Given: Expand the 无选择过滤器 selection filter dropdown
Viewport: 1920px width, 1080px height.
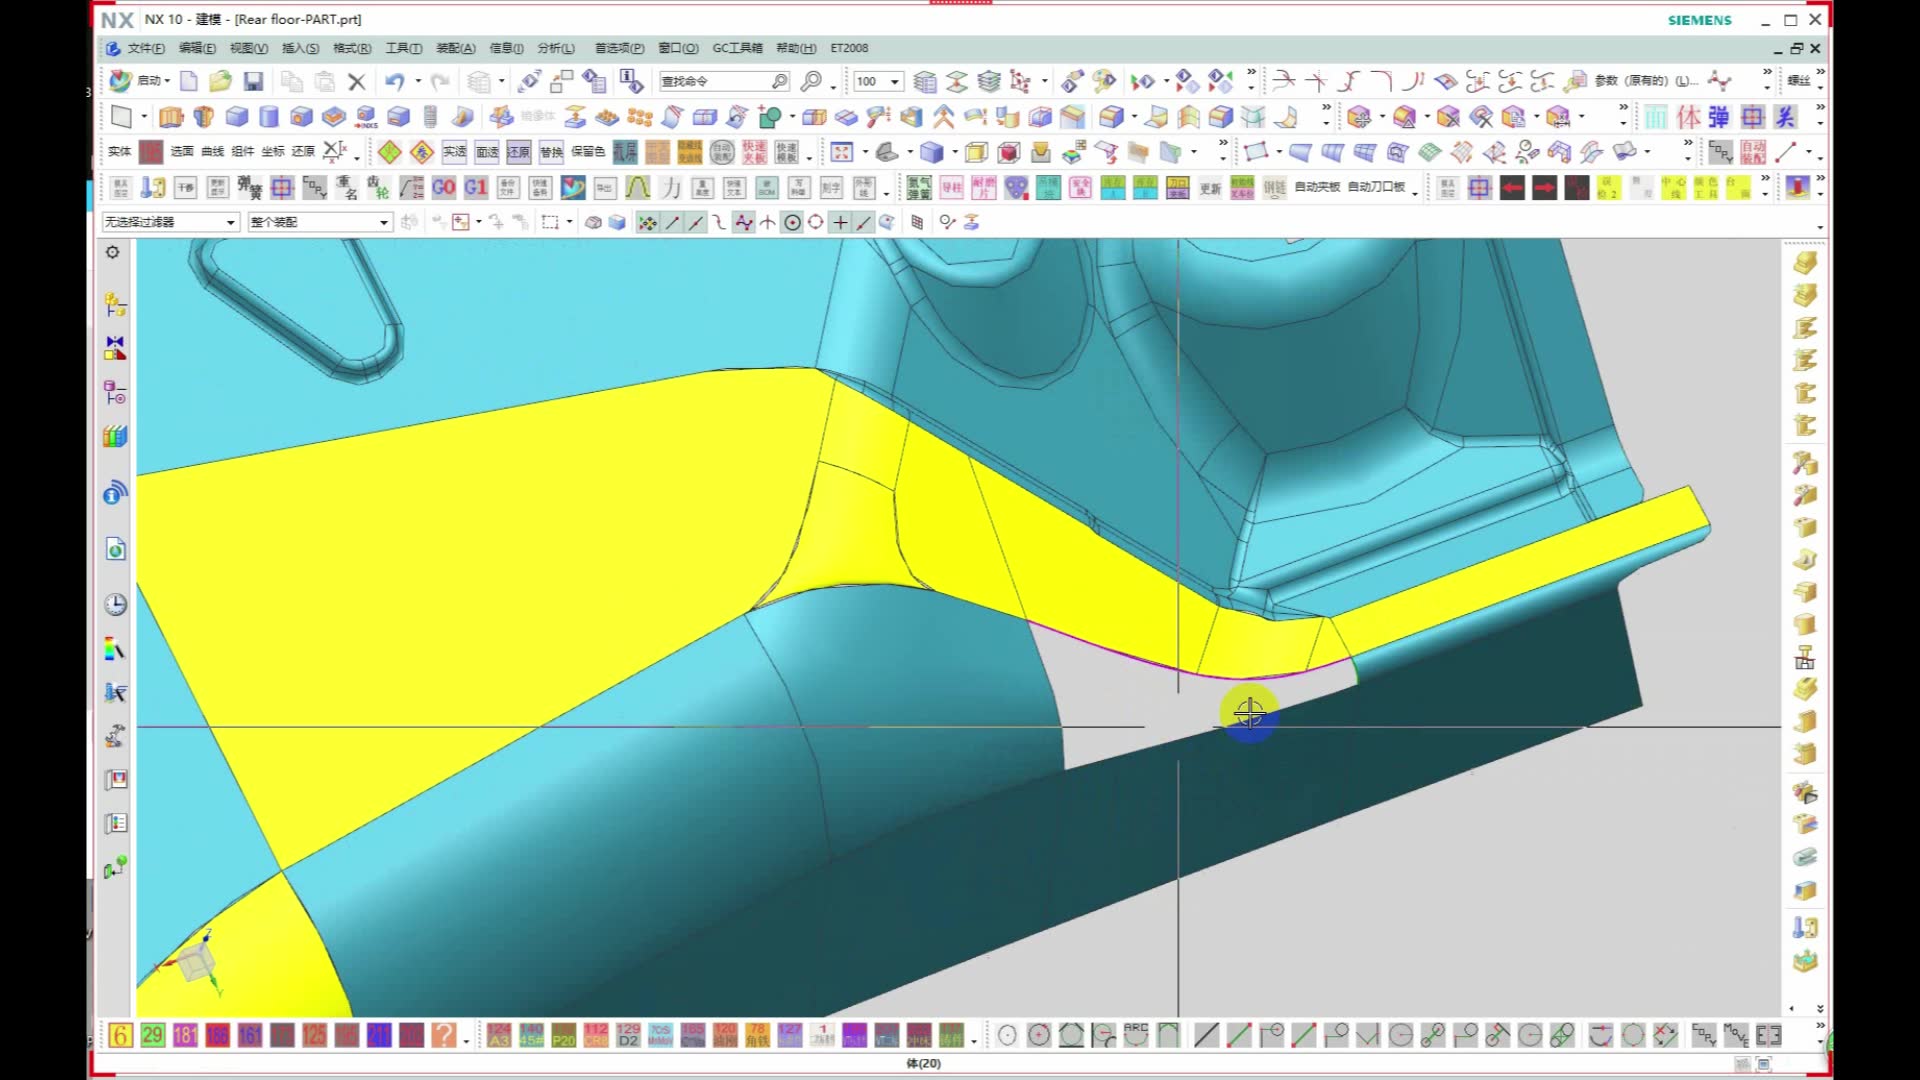Looking at the screenshot, I should tap(231, 222).
